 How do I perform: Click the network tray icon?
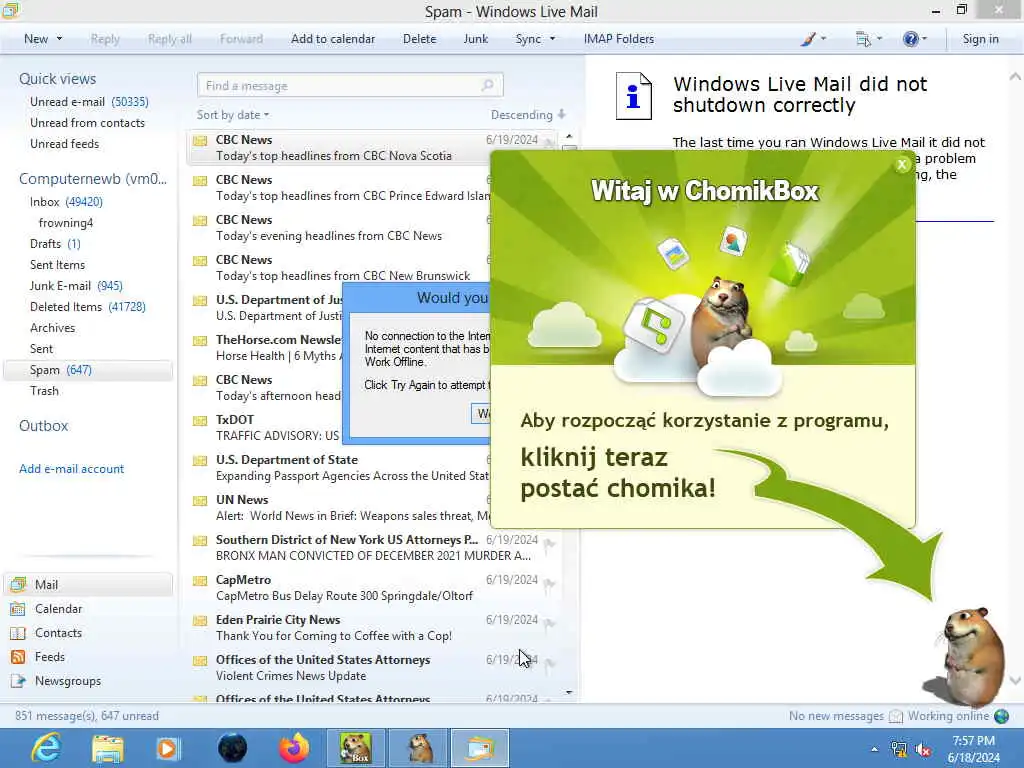pyautogui.click(x=898, y=749)
